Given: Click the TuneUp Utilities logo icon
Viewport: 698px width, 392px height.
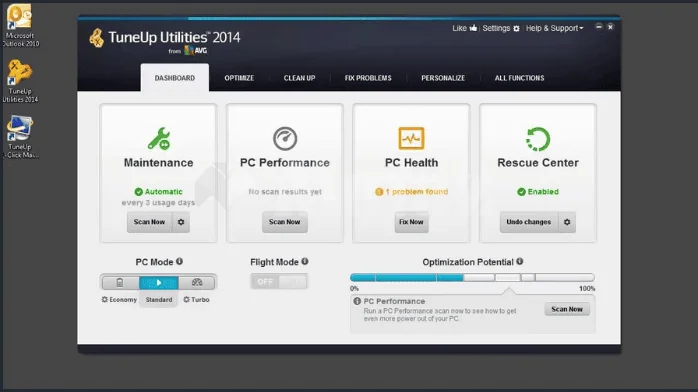Looking at the screenshot, I should [96, 38].
